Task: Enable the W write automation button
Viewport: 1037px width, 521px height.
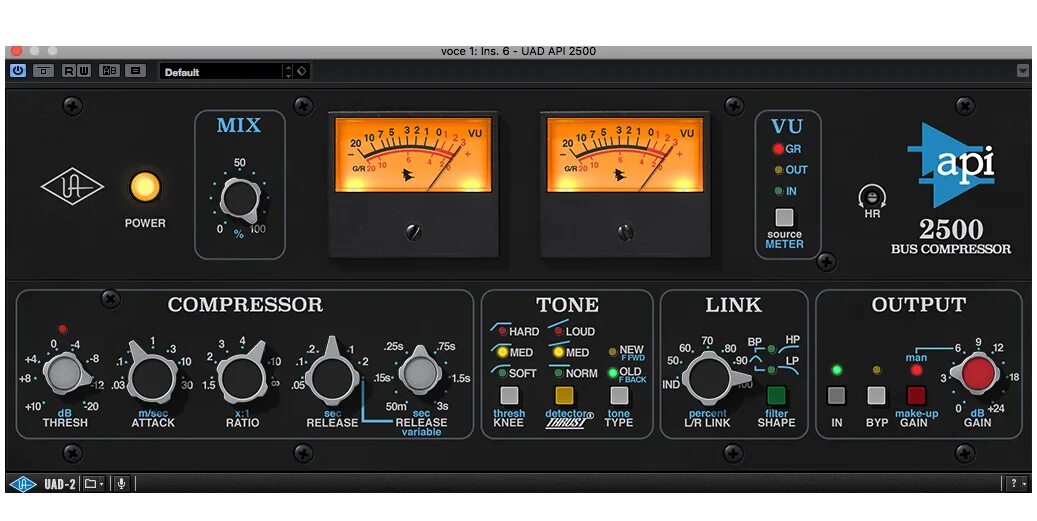Action: 83,71
